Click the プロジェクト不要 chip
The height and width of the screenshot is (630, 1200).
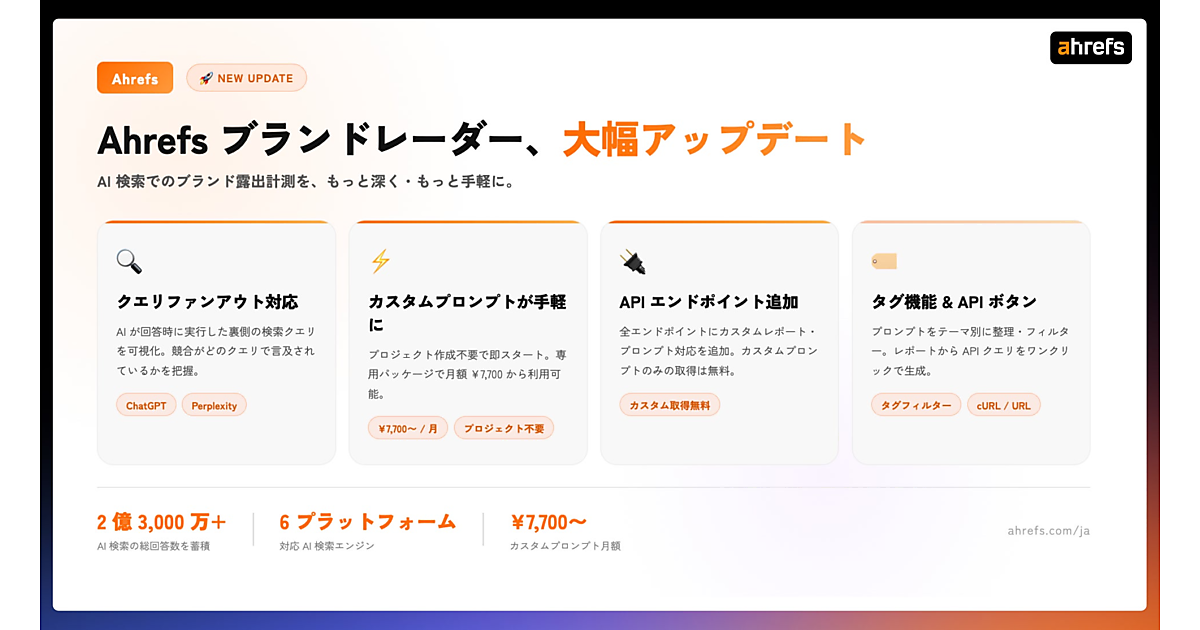click(x=504, y=428)
